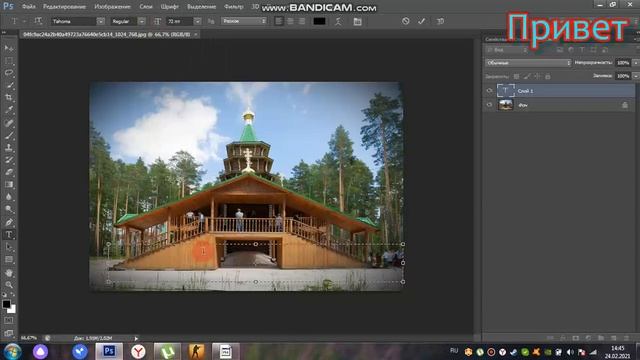The height and width of the screenshot is (360, 640).
Task: Select the Gradient tool
Action: 9,185
